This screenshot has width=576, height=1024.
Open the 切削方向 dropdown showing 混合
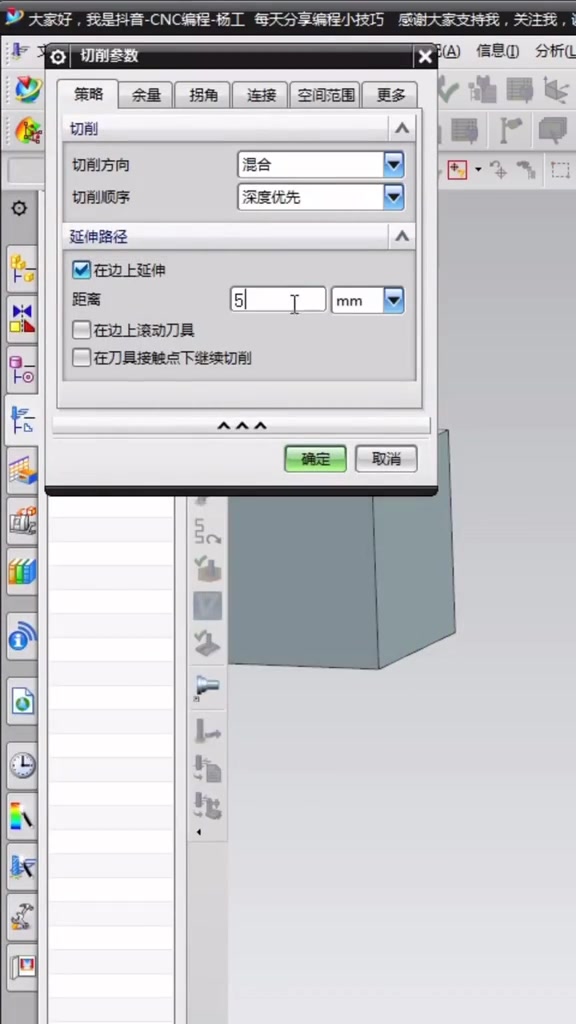(x=320, y=165)
